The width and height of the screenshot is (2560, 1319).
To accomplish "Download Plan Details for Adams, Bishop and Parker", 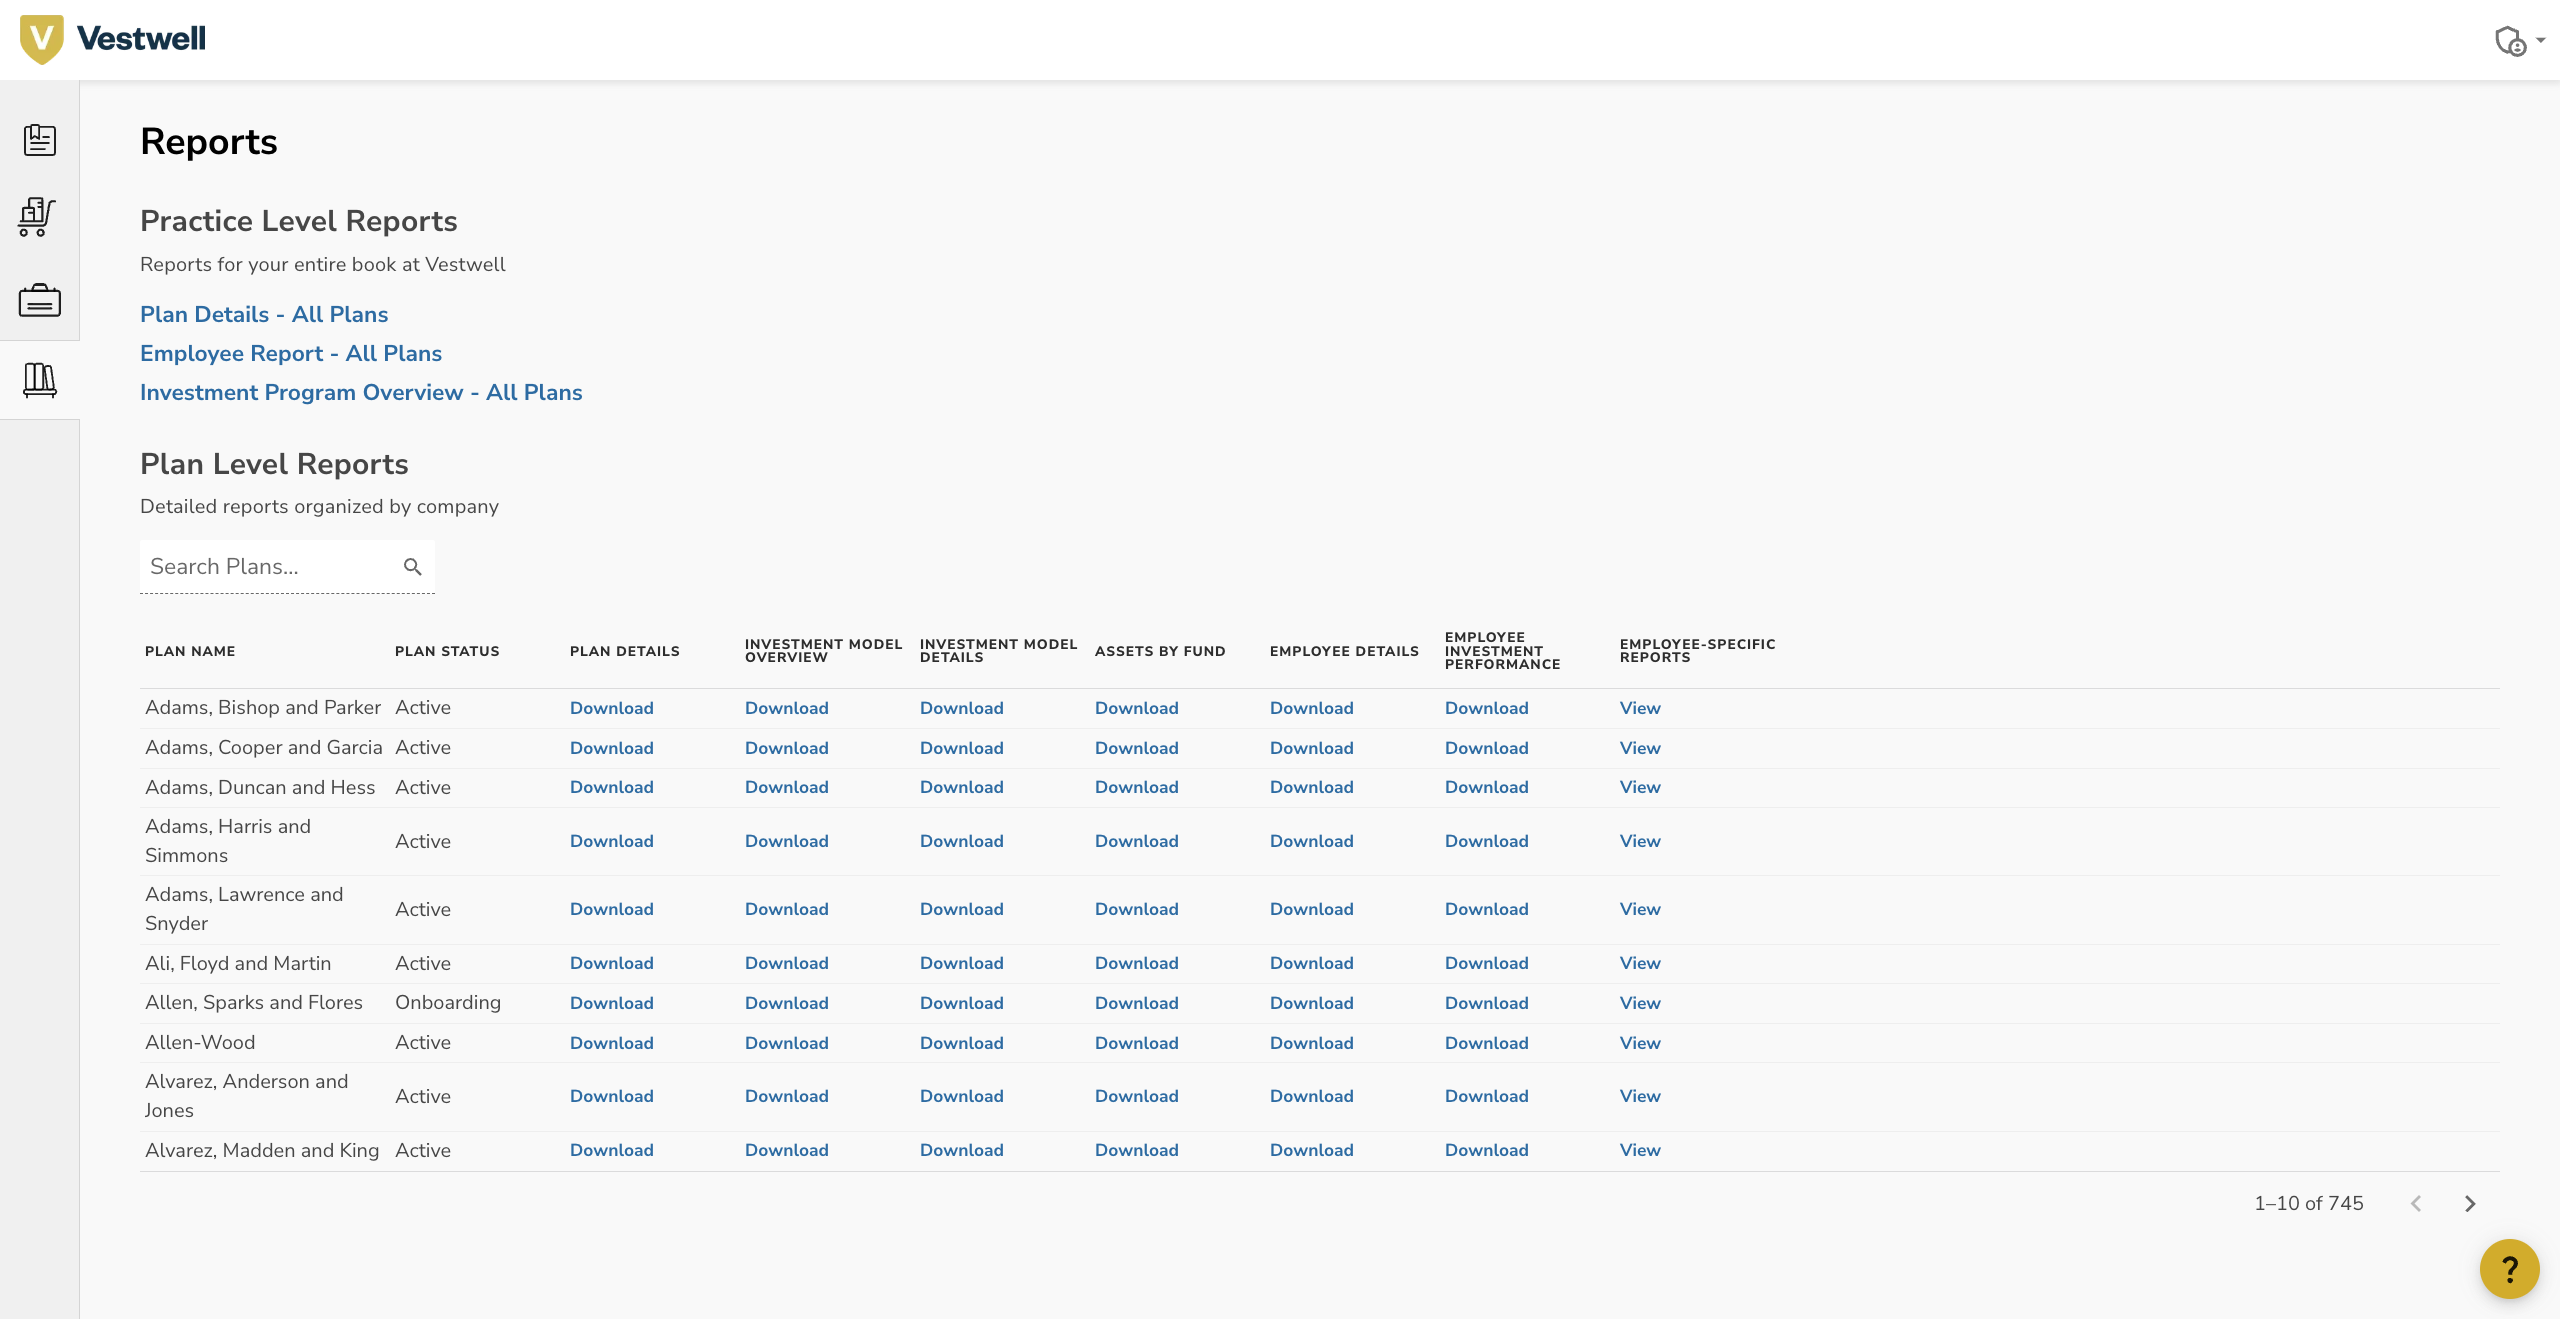I will point(611,708).
